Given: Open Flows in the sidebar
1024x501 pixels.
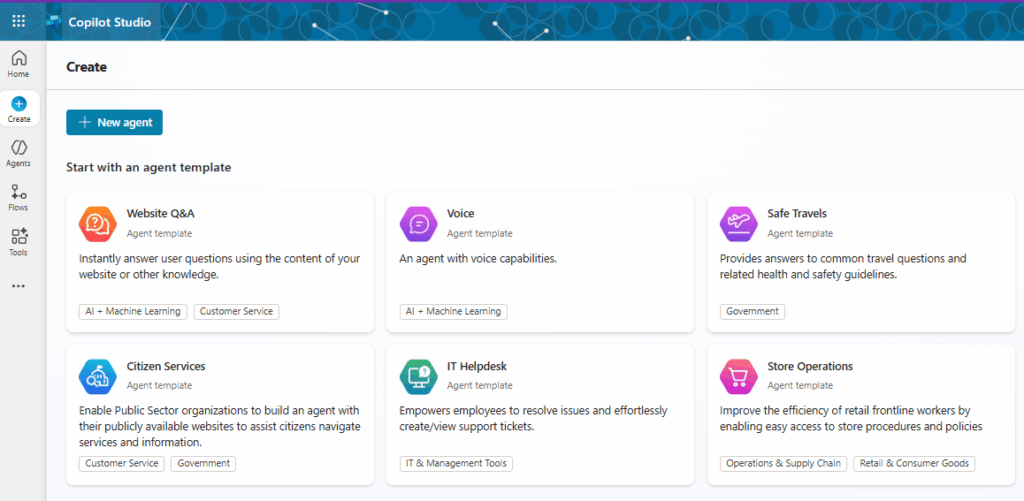Looking at the screenshot, I should tap(18, 198).
